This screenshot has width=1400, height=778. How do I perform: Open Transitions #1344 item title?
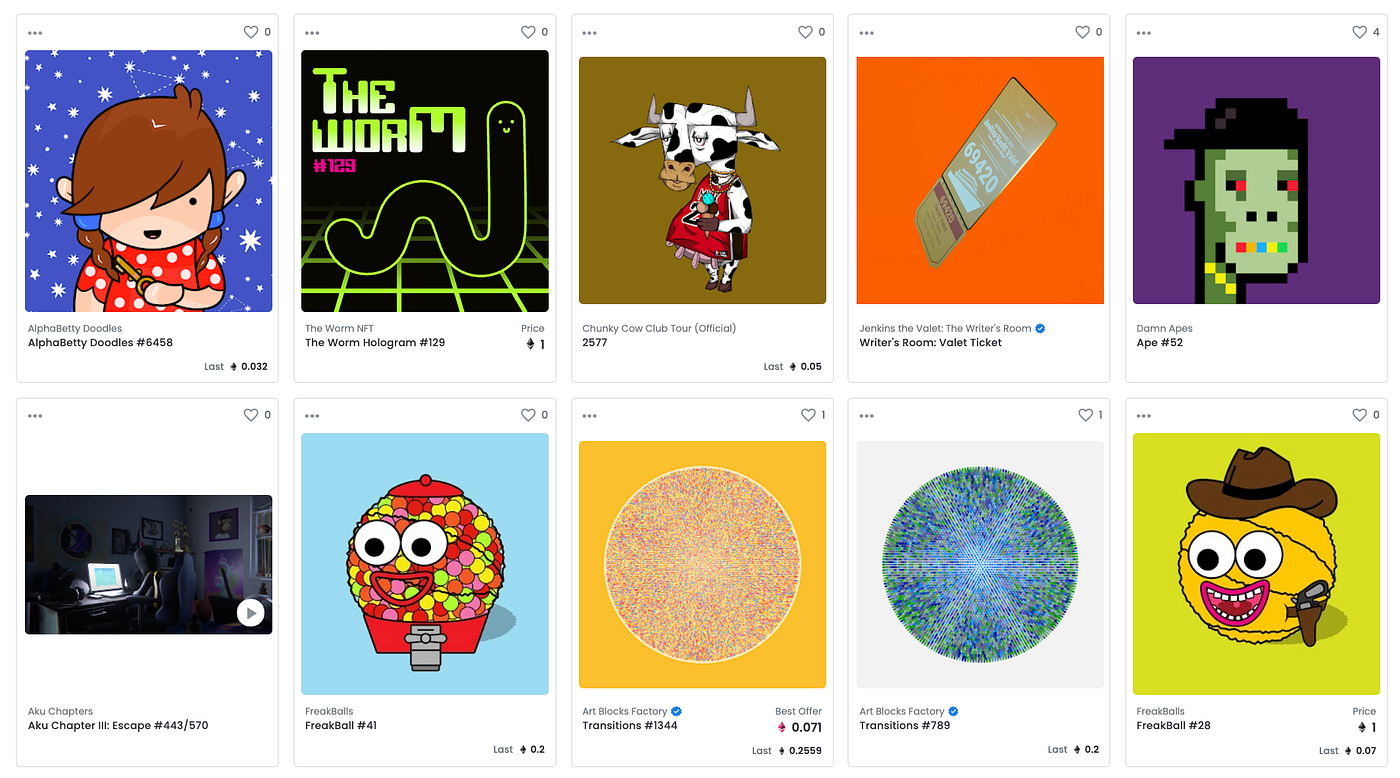click(x=630, y=725)
